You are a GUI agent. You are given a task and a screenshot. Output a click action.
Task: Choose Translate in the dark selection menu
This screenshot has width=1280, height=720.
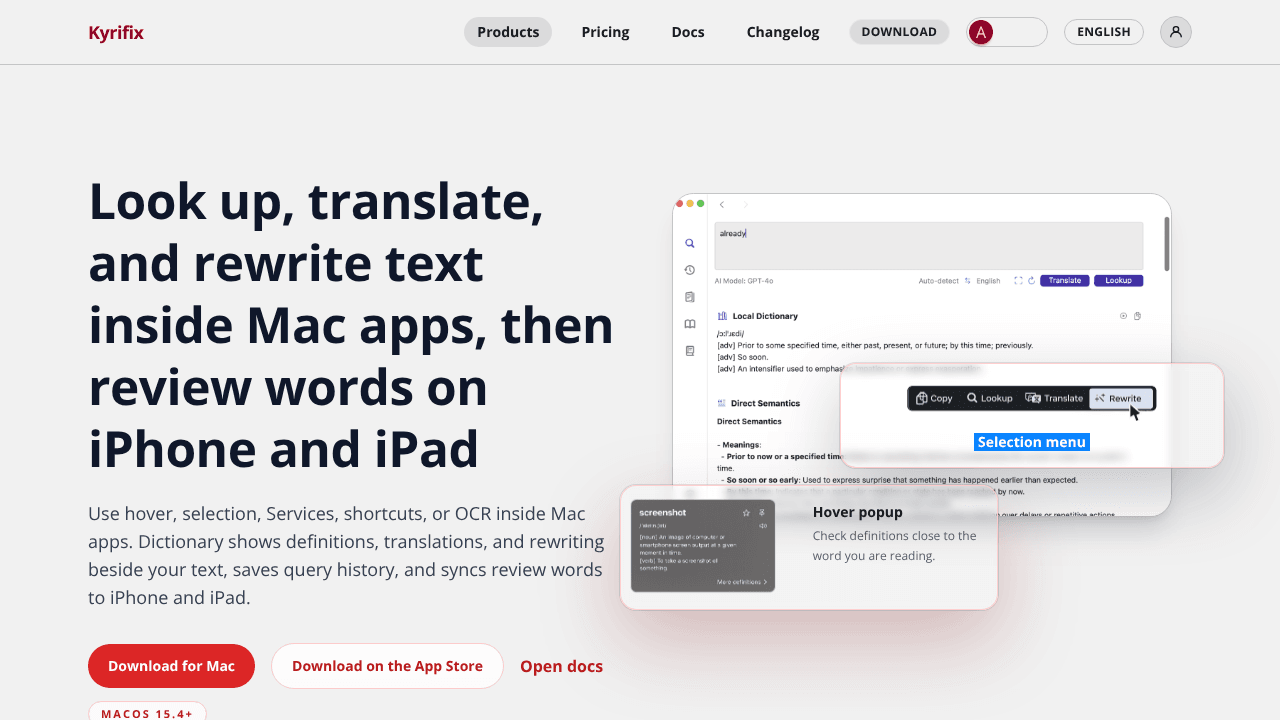[1054, 398]
